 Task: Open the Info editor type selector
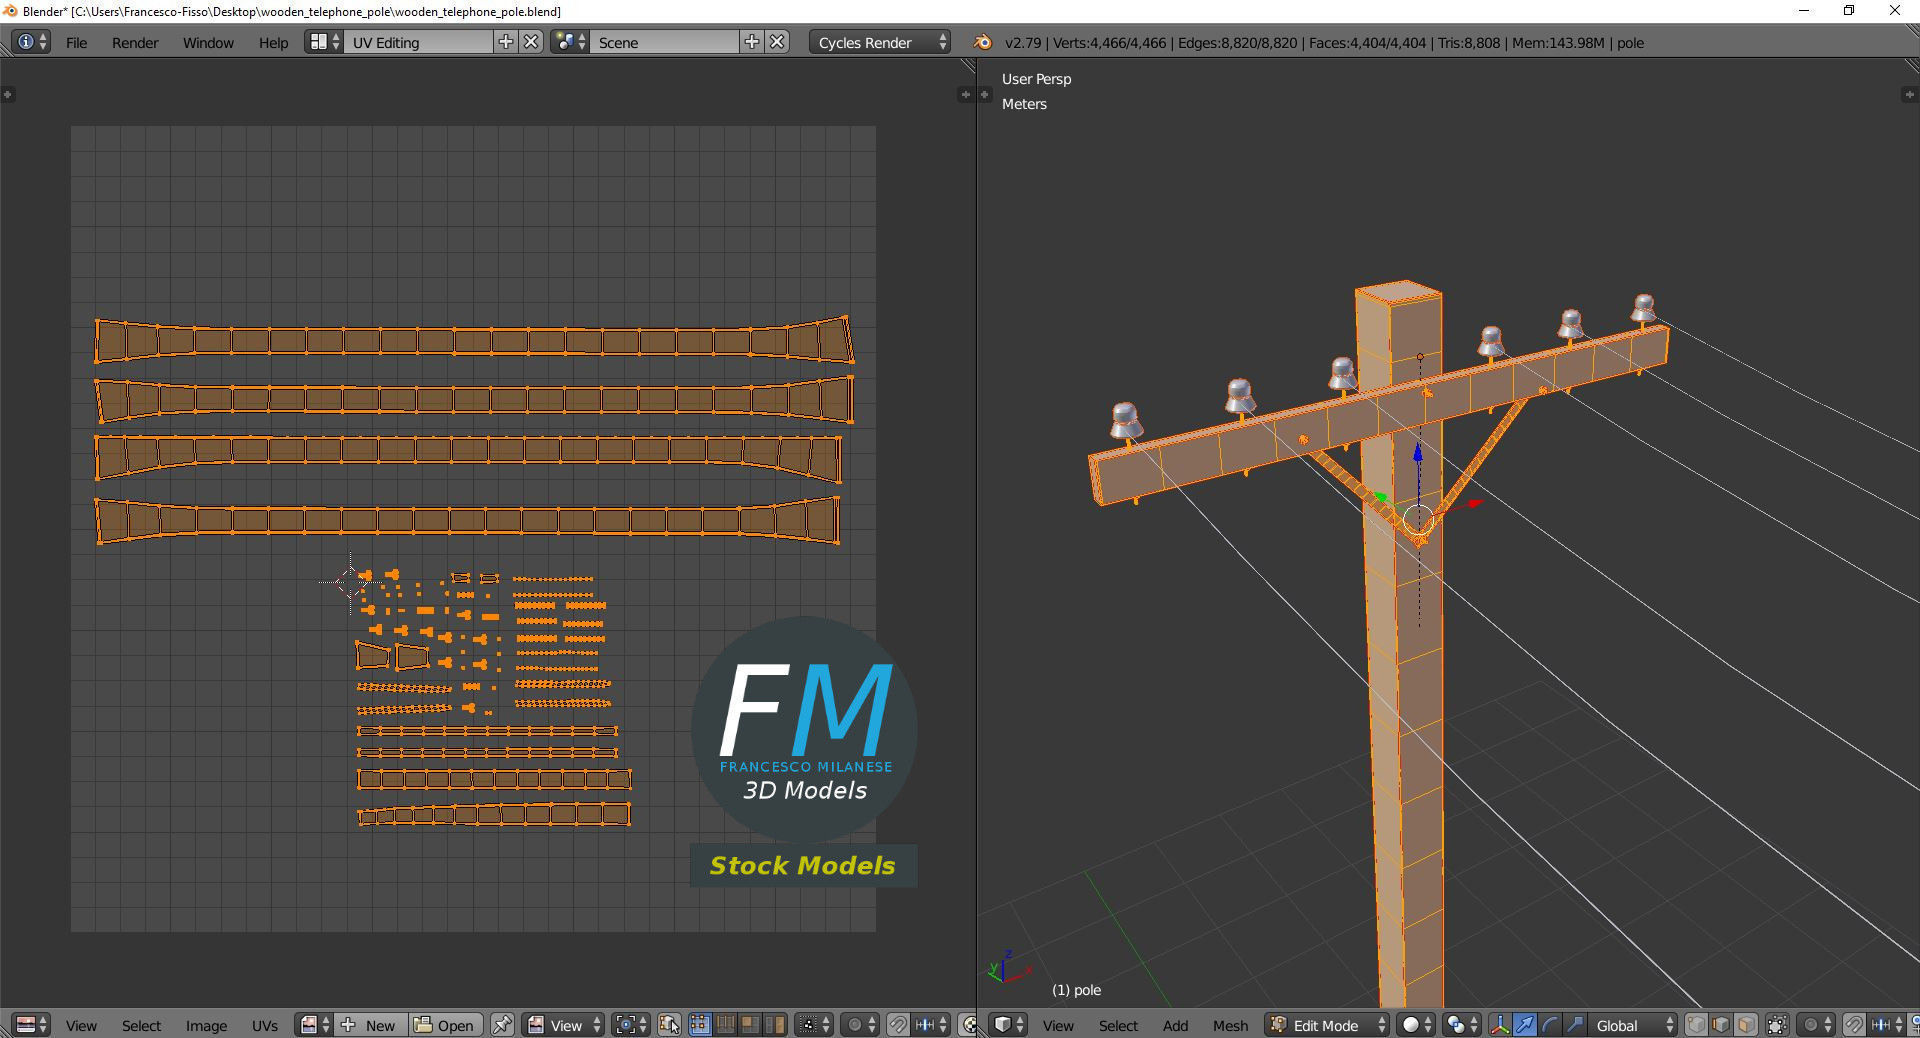tap(32, 42)
